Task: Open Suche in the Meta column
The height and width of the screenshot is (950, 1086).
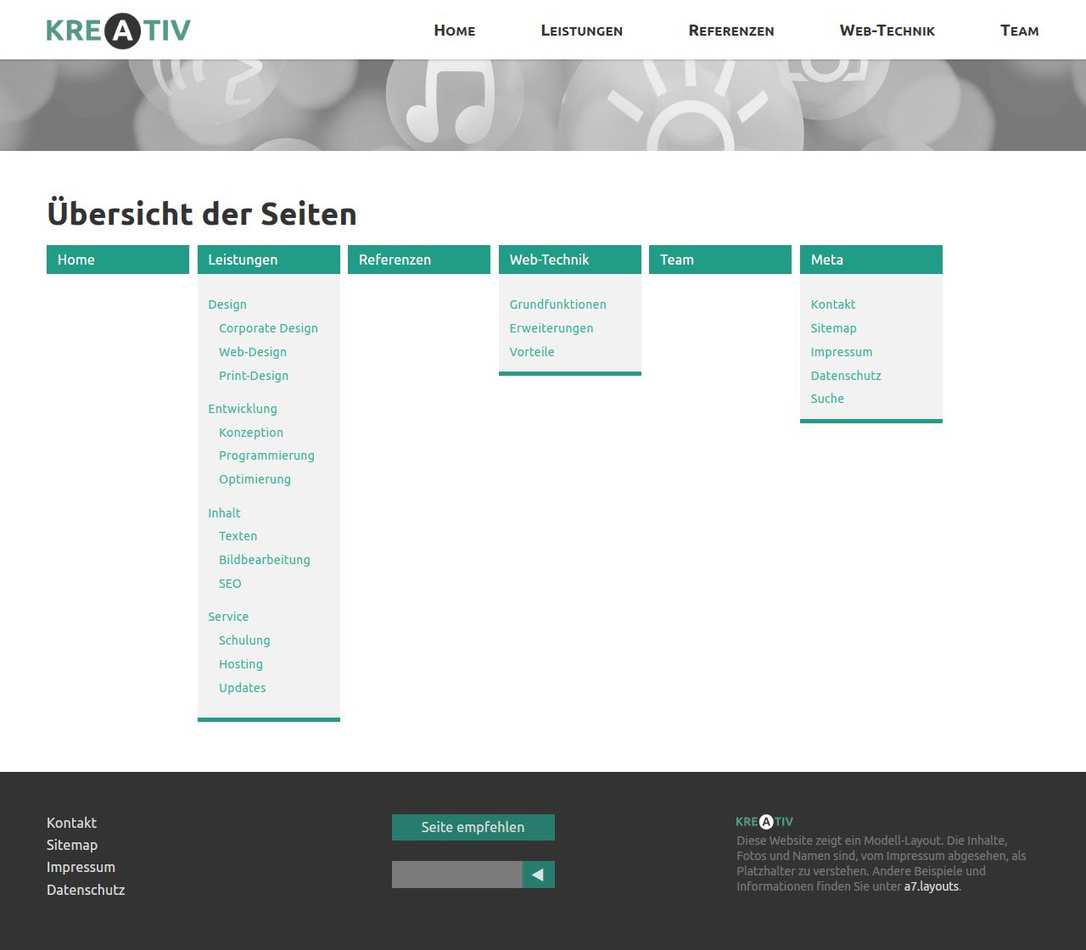Action: (x=827, y=399)
